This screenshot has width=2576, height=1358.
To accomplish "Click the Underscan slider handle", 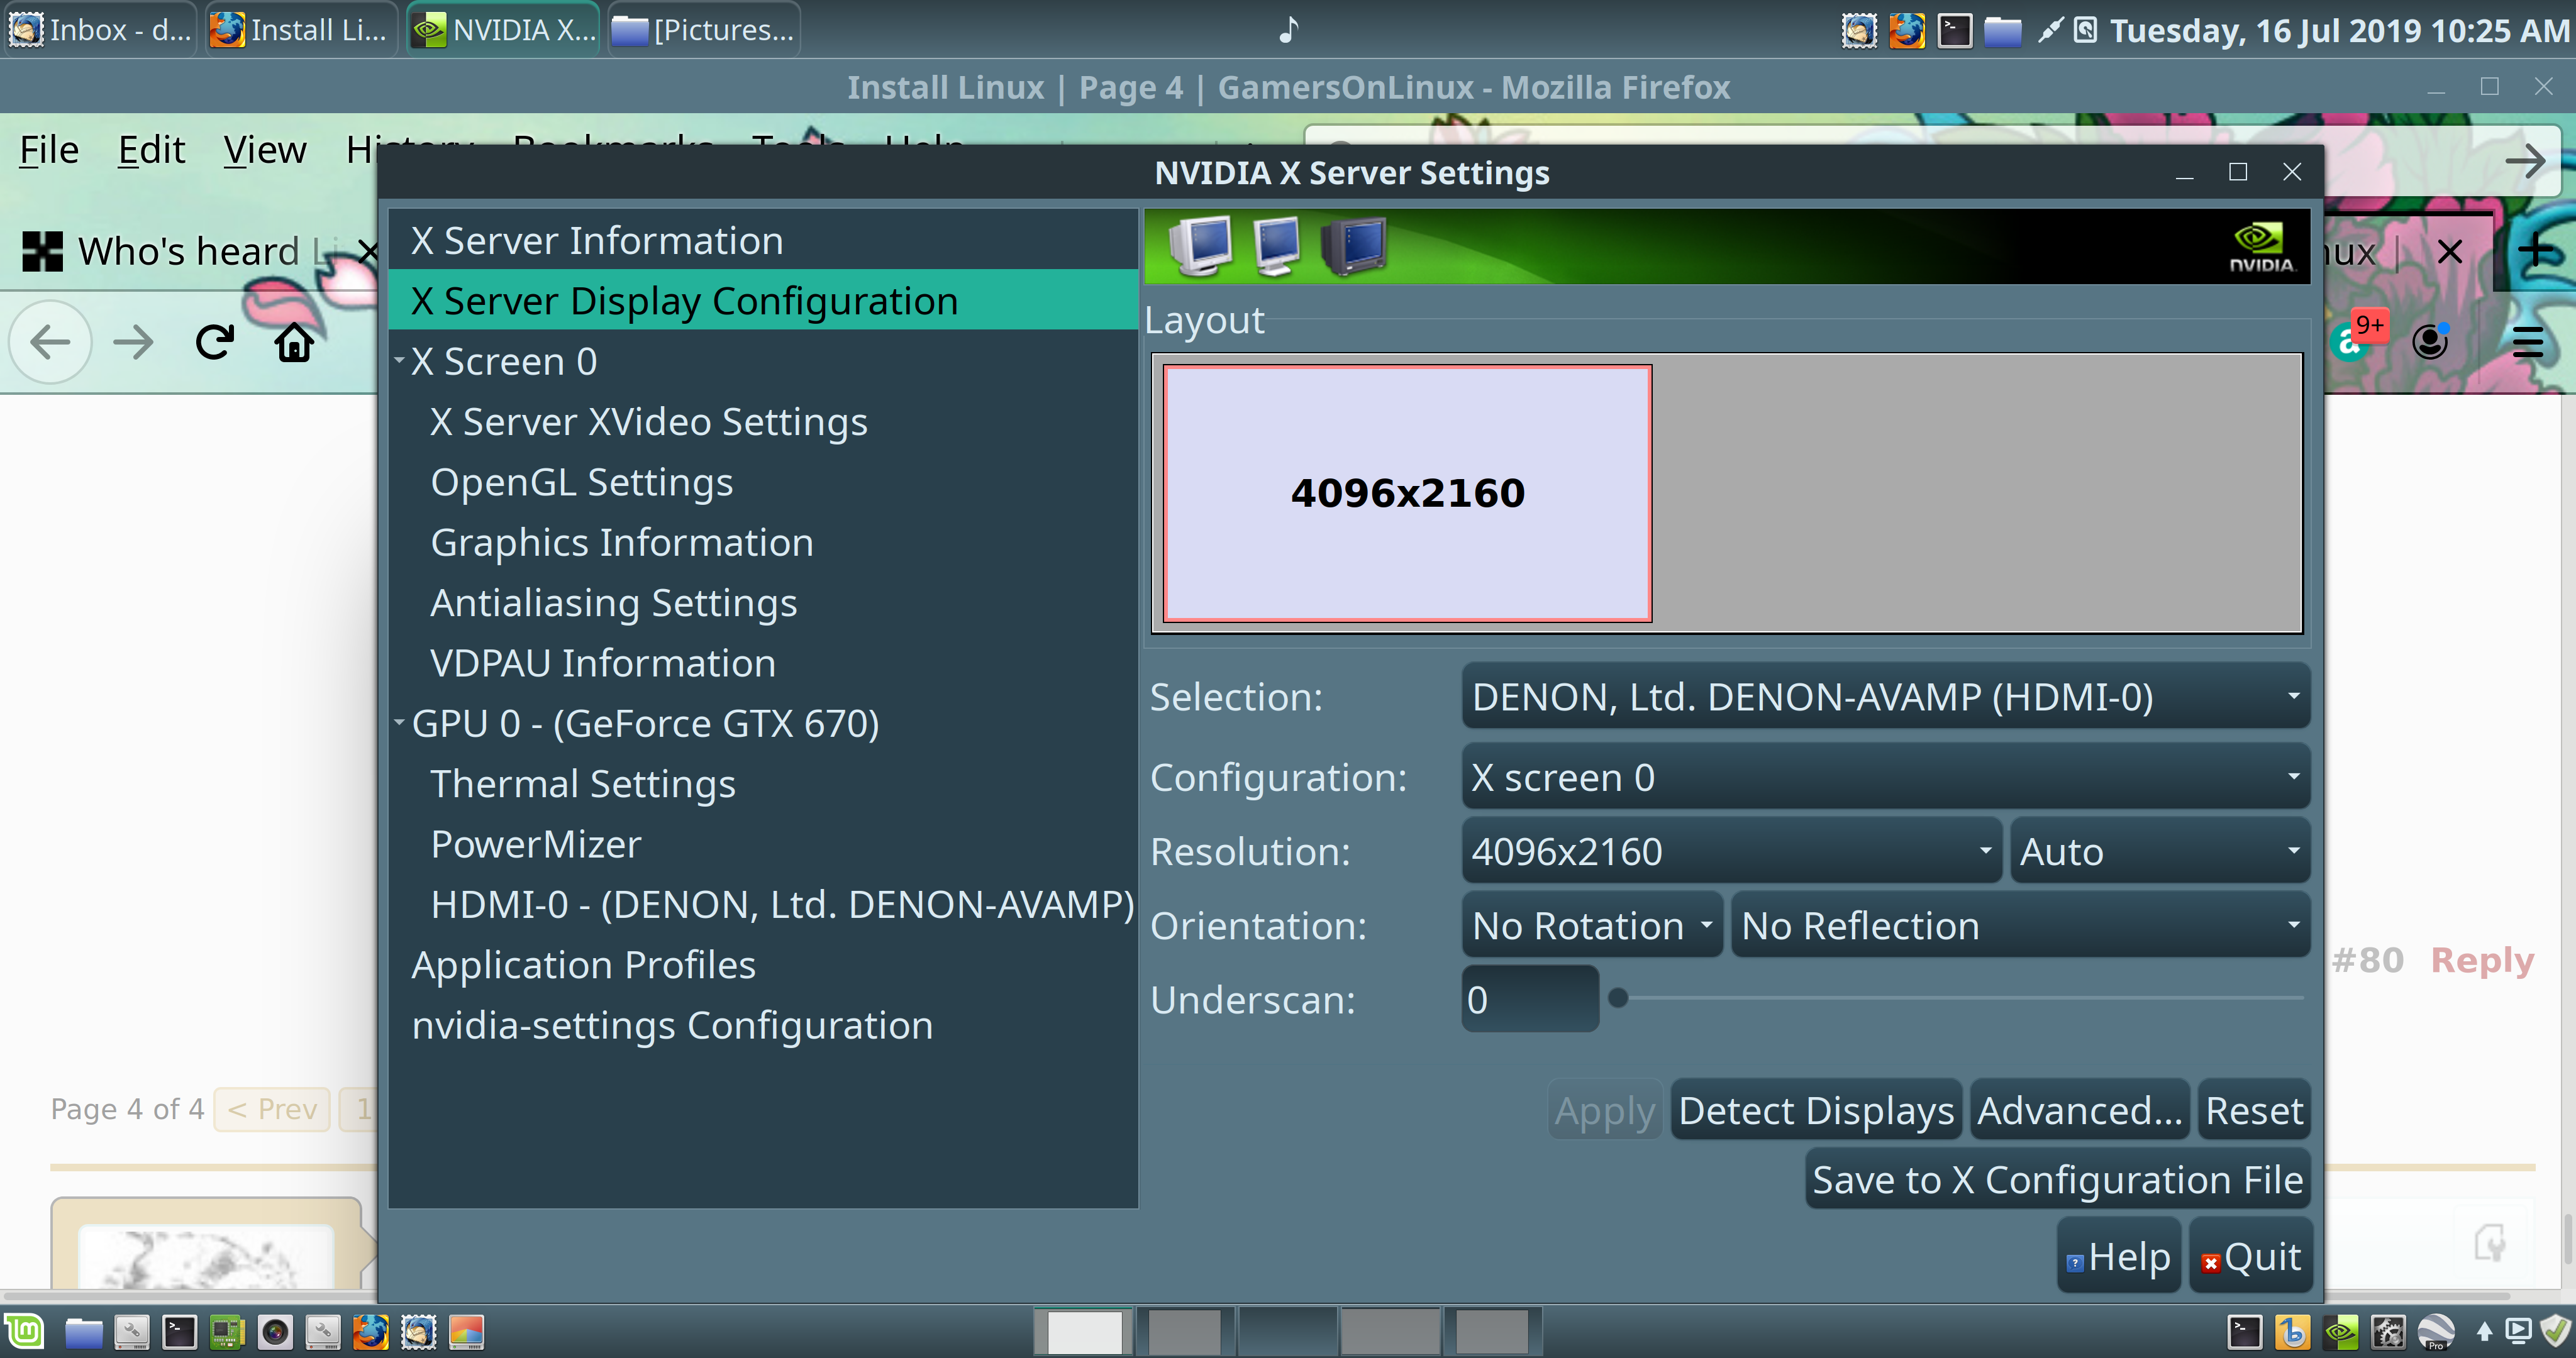I will 1618,998.
